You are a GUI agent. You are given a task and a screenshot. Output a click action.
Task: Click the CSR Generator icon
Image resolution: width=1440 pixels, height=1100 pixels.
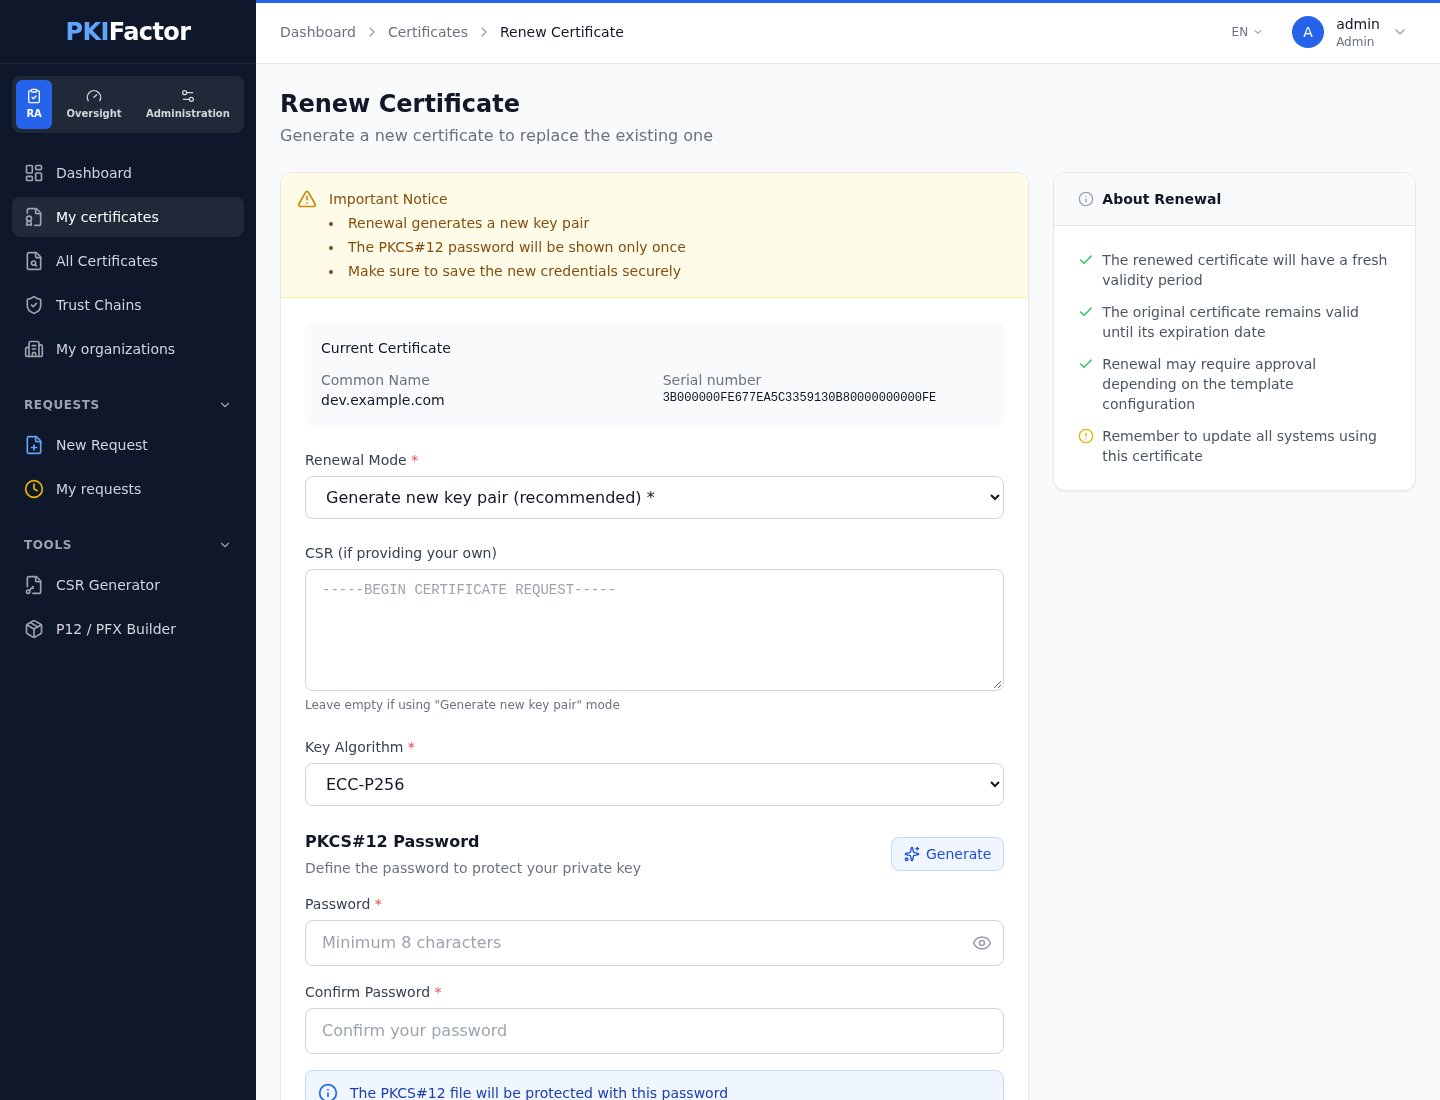click(x=34, y=585)
